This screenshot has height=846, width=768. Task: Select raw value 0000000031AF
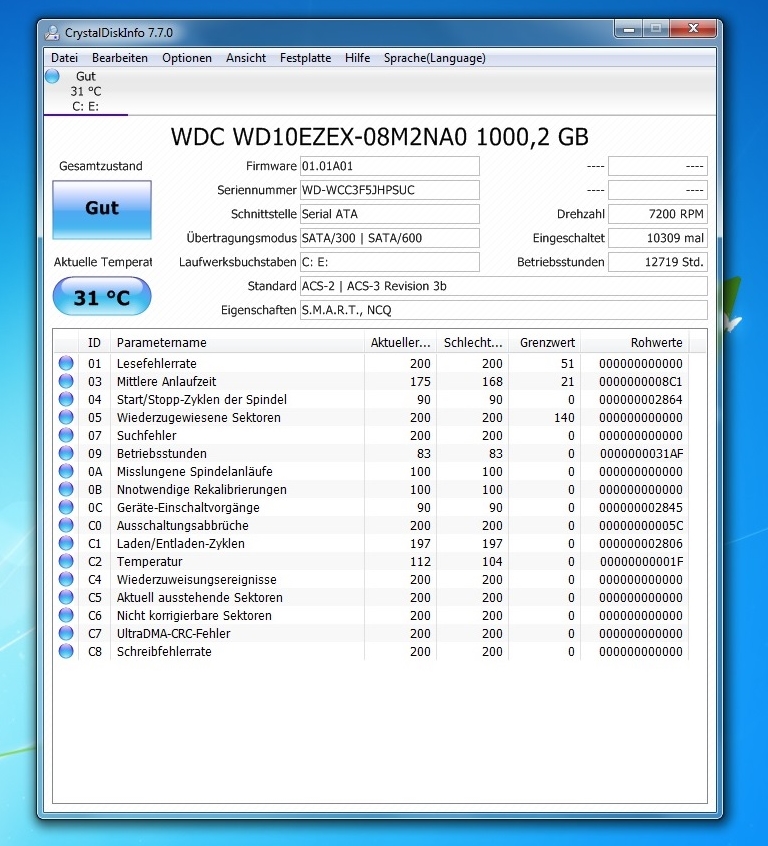tap(641, 454)
